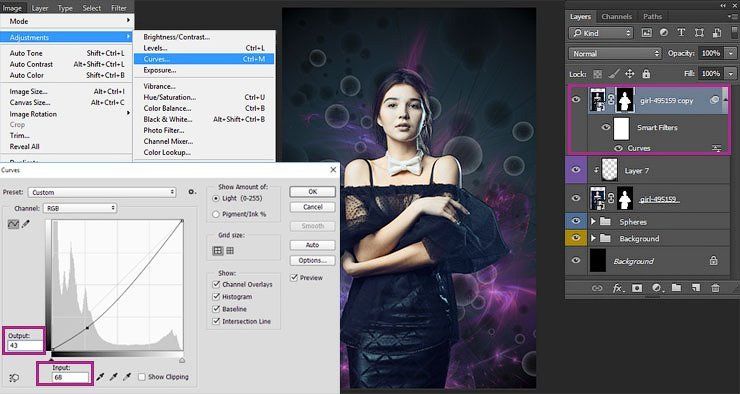Click Cancel in the Curves dialog
This screenshot has height=394, width=740.
point(312,207)
